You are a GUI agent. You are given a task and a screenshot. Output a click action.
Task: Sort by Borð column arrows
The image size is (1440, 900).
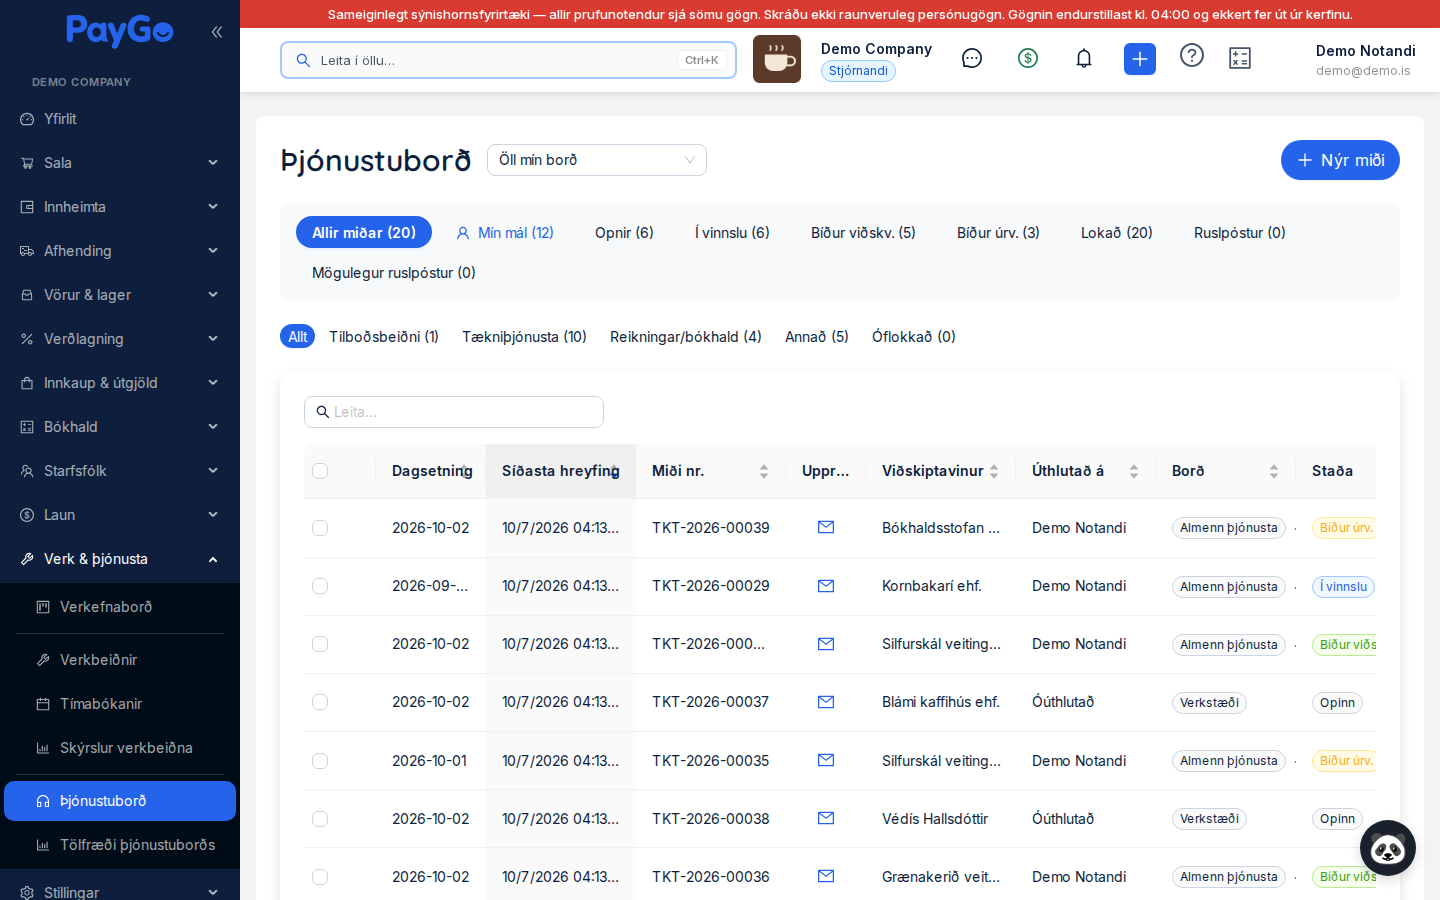pyautogui.click(x=1274, y=471)
